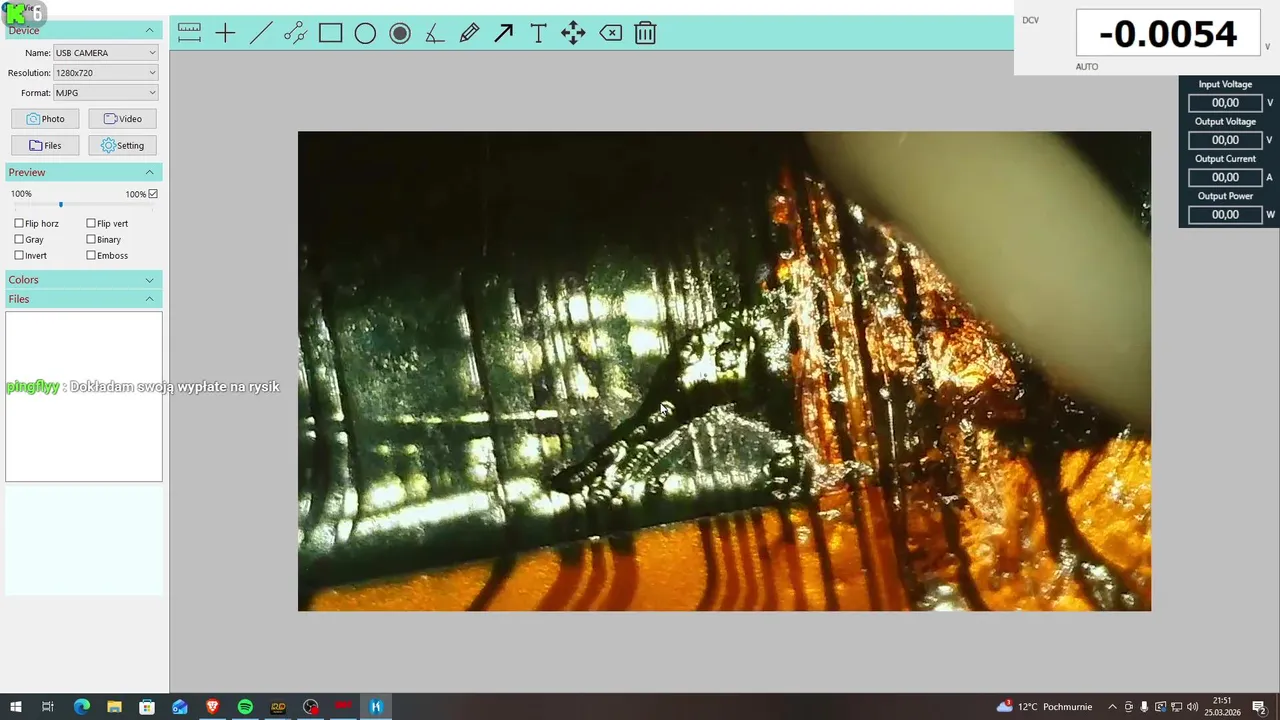This screenshot has height=720, width=1280.
Task: Click the DCV multimeter reading display
Action: pyautogui.click(x=1168, y=34)
